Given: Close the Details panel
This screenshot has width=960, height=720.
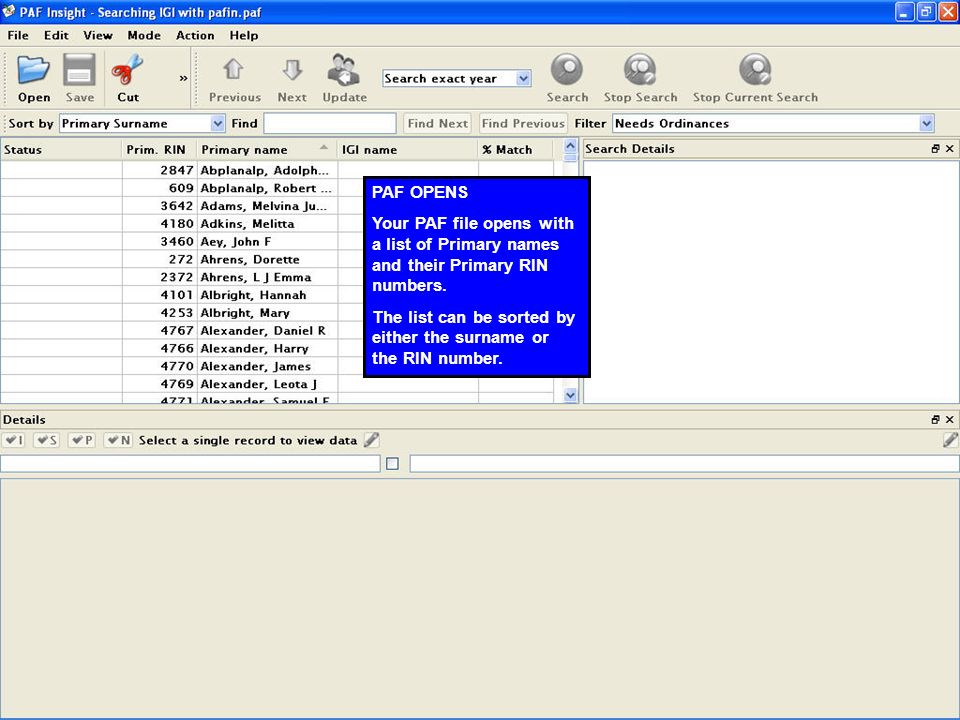Looking at the screenshot, I should [950, 419].
